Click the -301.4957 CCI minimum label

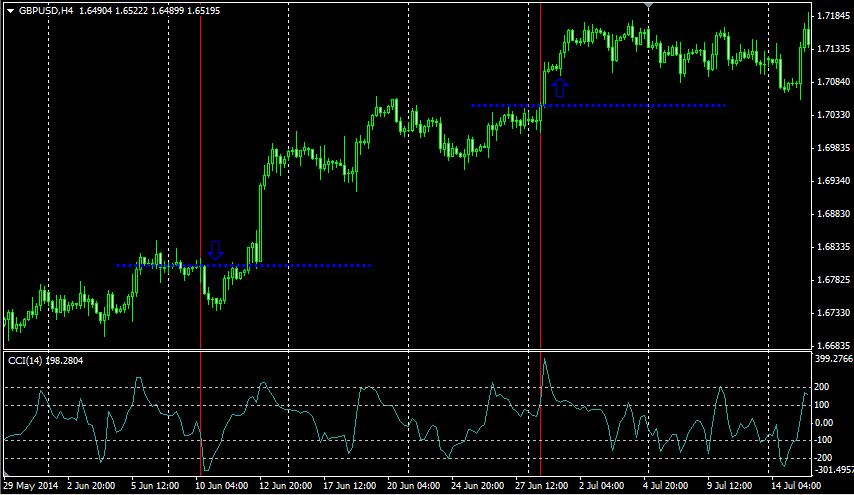pyautogui.click(x=833, y=469)
